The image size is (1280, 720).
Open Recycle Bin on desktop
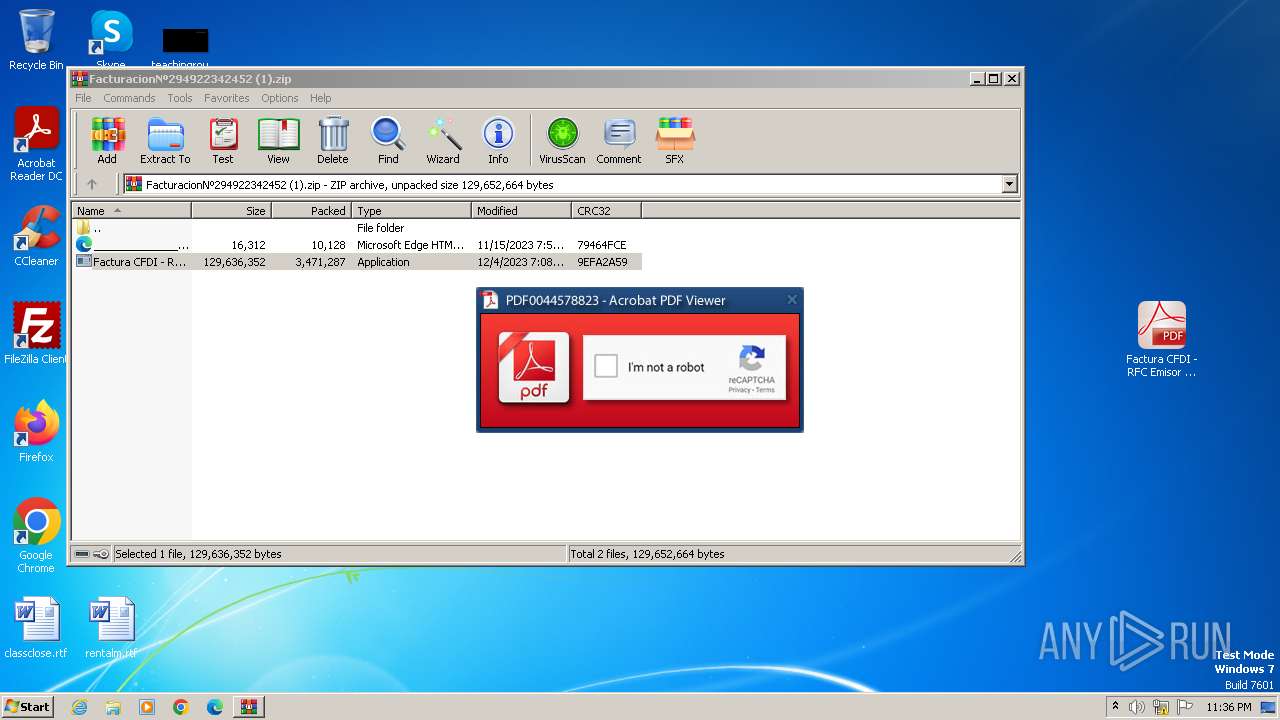coord(36,40)
